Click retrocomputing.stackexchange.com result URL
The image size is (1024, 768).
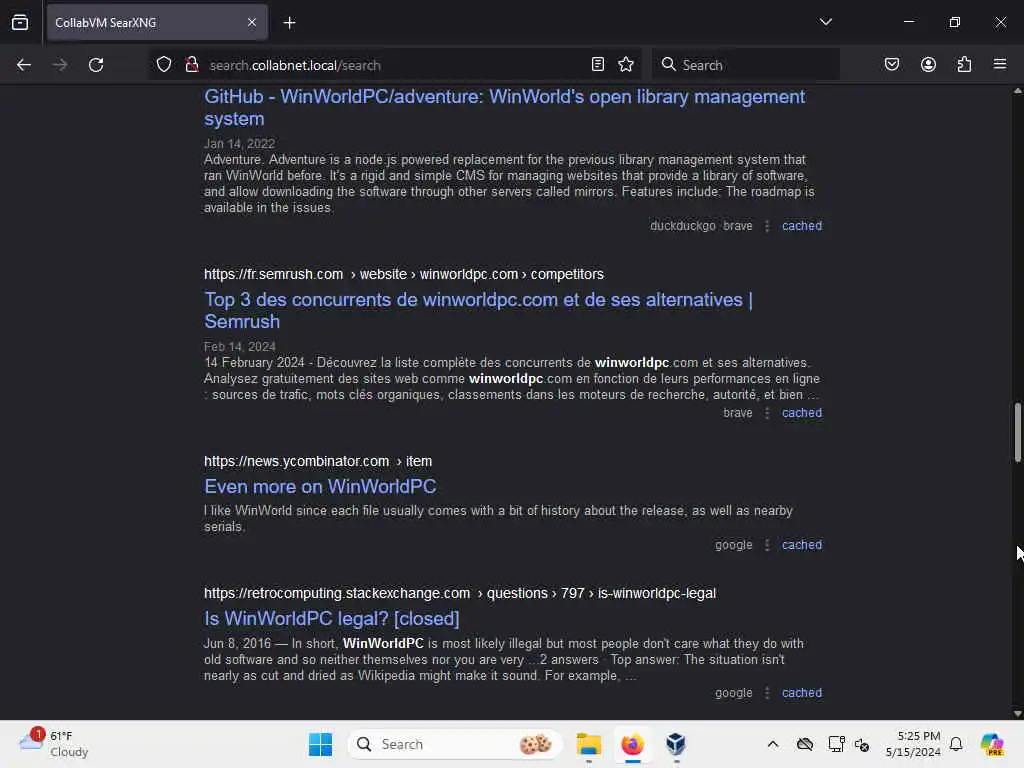(460, 593)
